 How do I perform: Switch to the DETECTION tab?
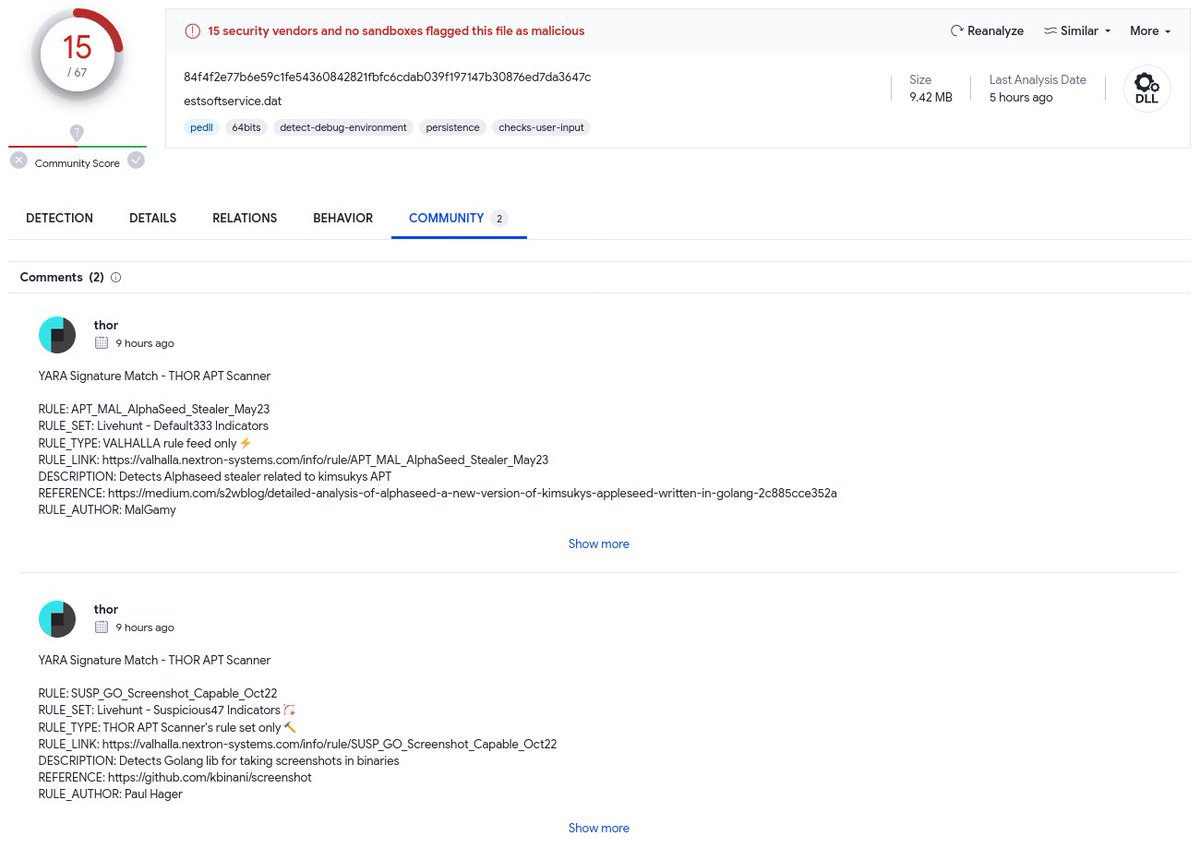pos(59,218)
